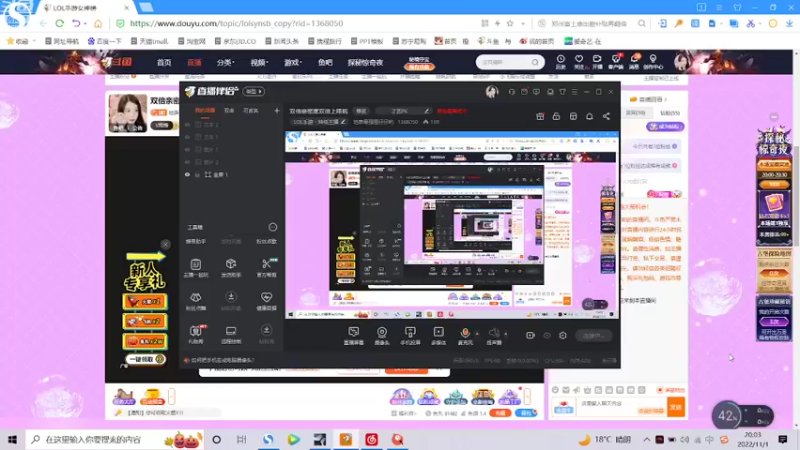Expand the favorites star dropdown arrow

click(x=523, y=23)
